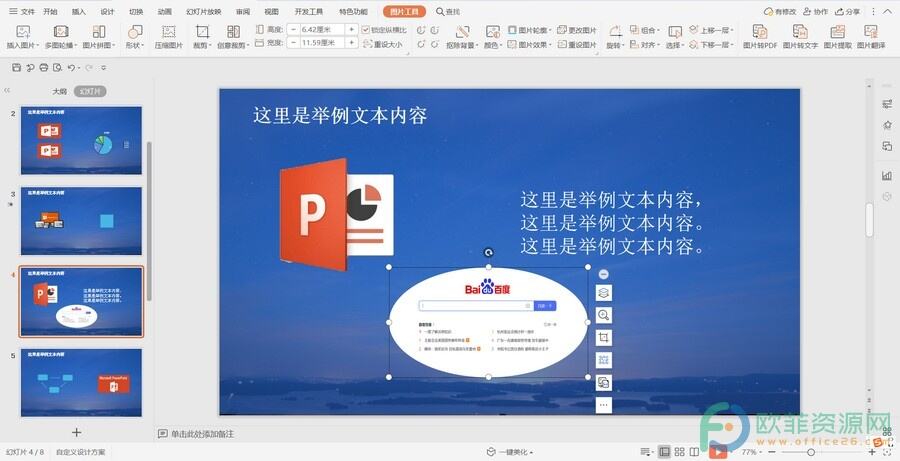Open the 设计 design tab
The width and height of the screenshot is (900, 461).
pos(107,11)
